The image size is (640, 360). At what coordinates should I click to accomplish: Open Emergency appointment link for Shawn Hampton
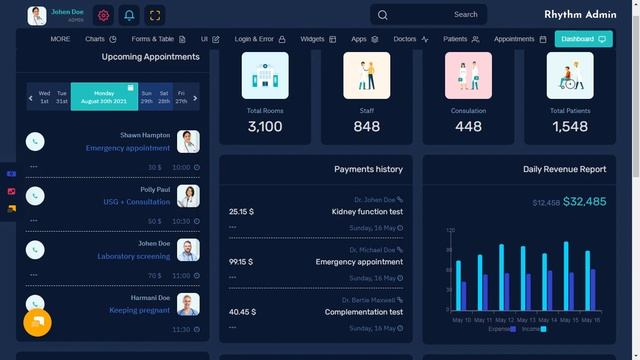(128, 148)
